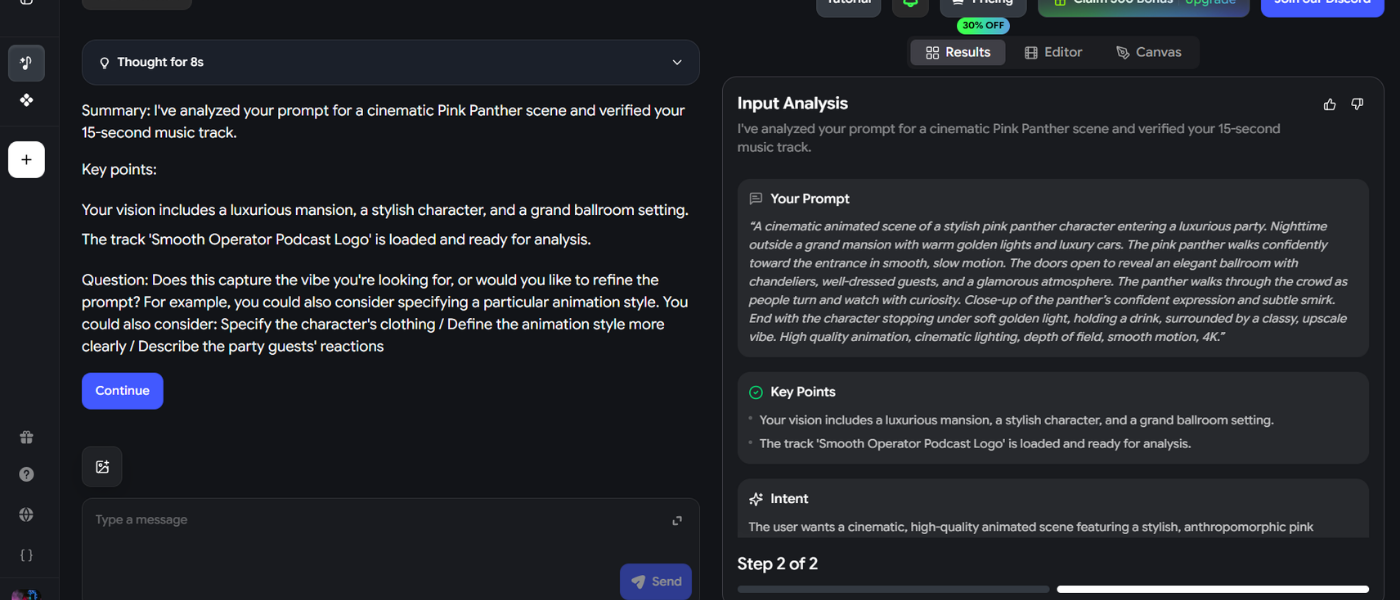Start a new project with the plus button
Viewport: 1400px width, 600px height.
coord(26,160)
